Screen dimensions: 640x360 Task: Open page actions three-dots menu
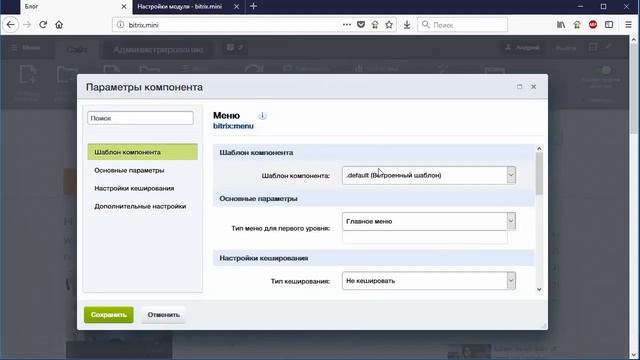(347, 24)
